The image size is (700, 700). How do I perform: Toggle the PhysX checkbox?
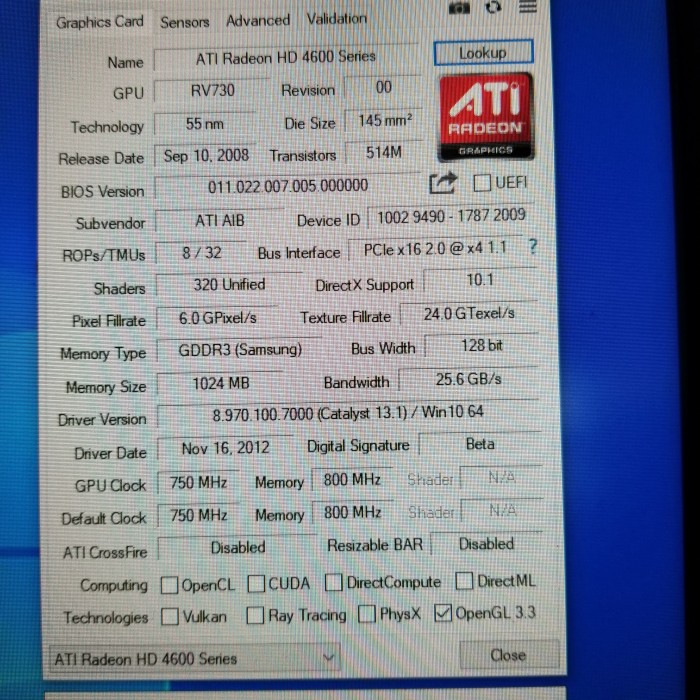coord(367,614)
